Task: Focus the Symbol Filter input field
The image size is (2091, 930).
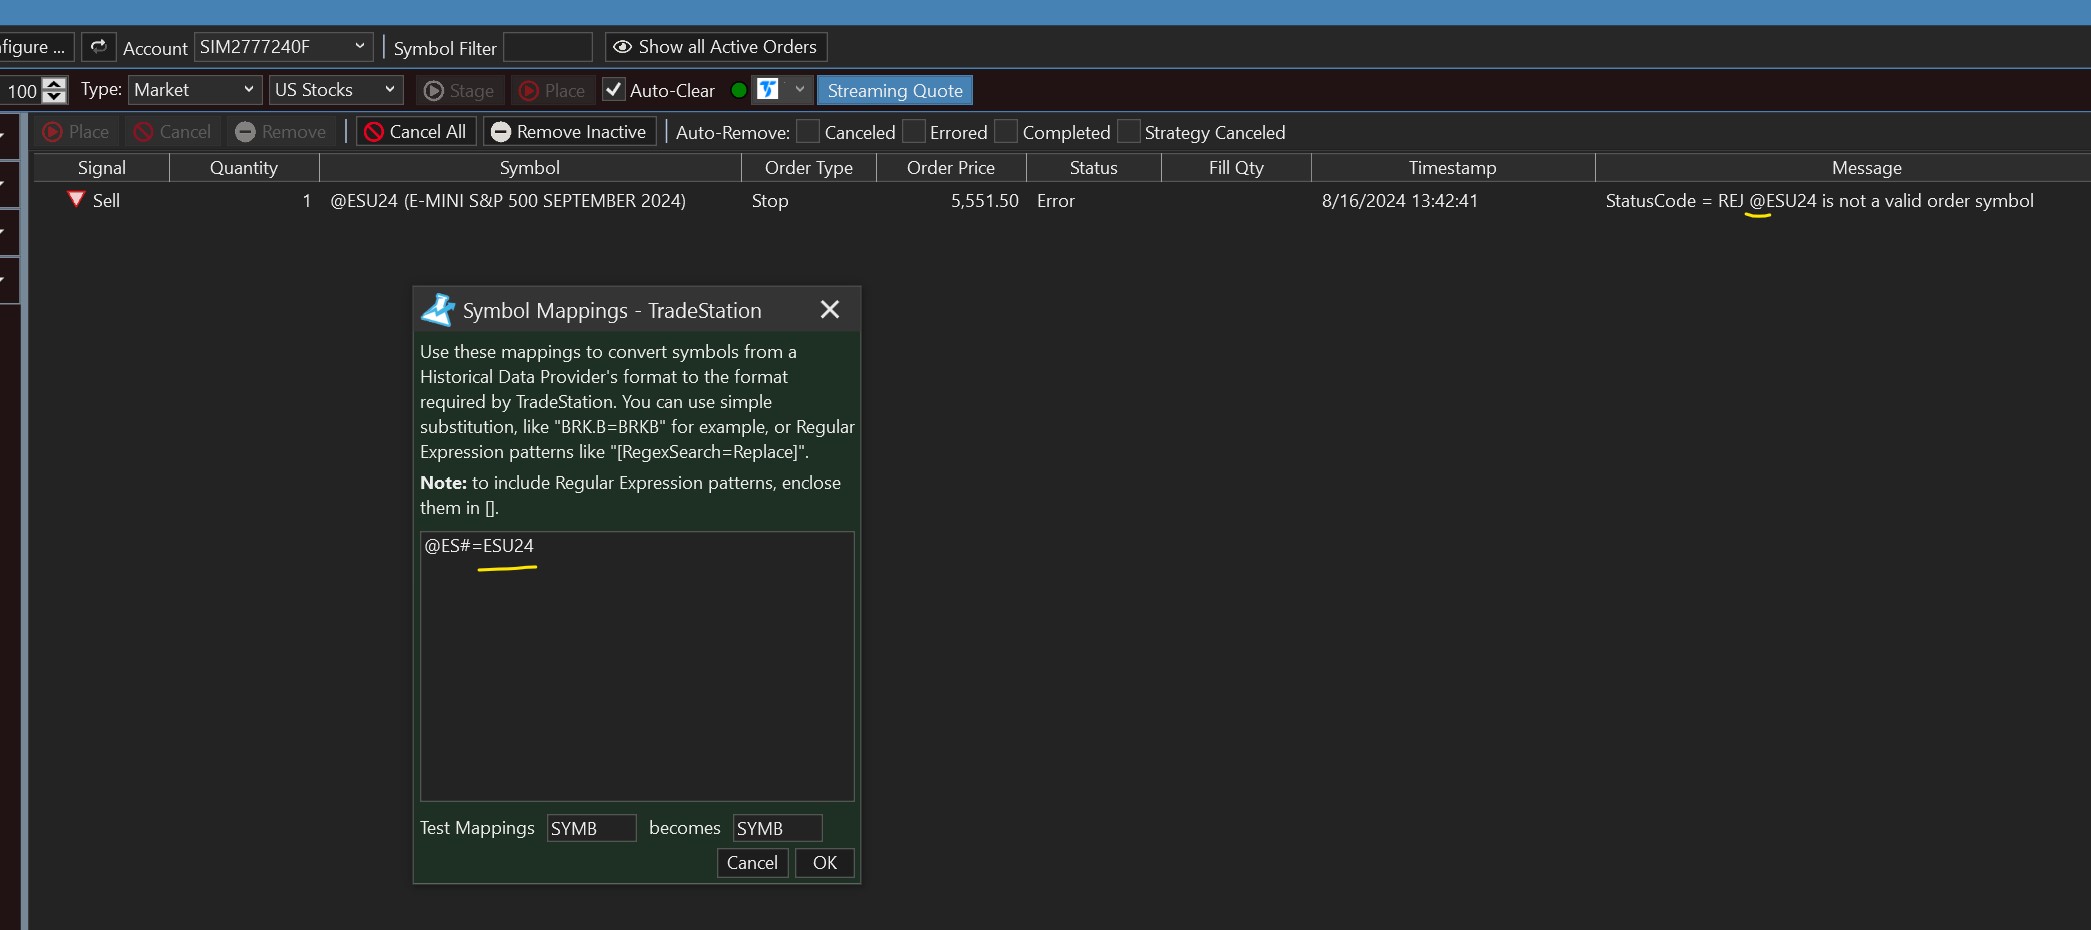Action: pos(547,47)
